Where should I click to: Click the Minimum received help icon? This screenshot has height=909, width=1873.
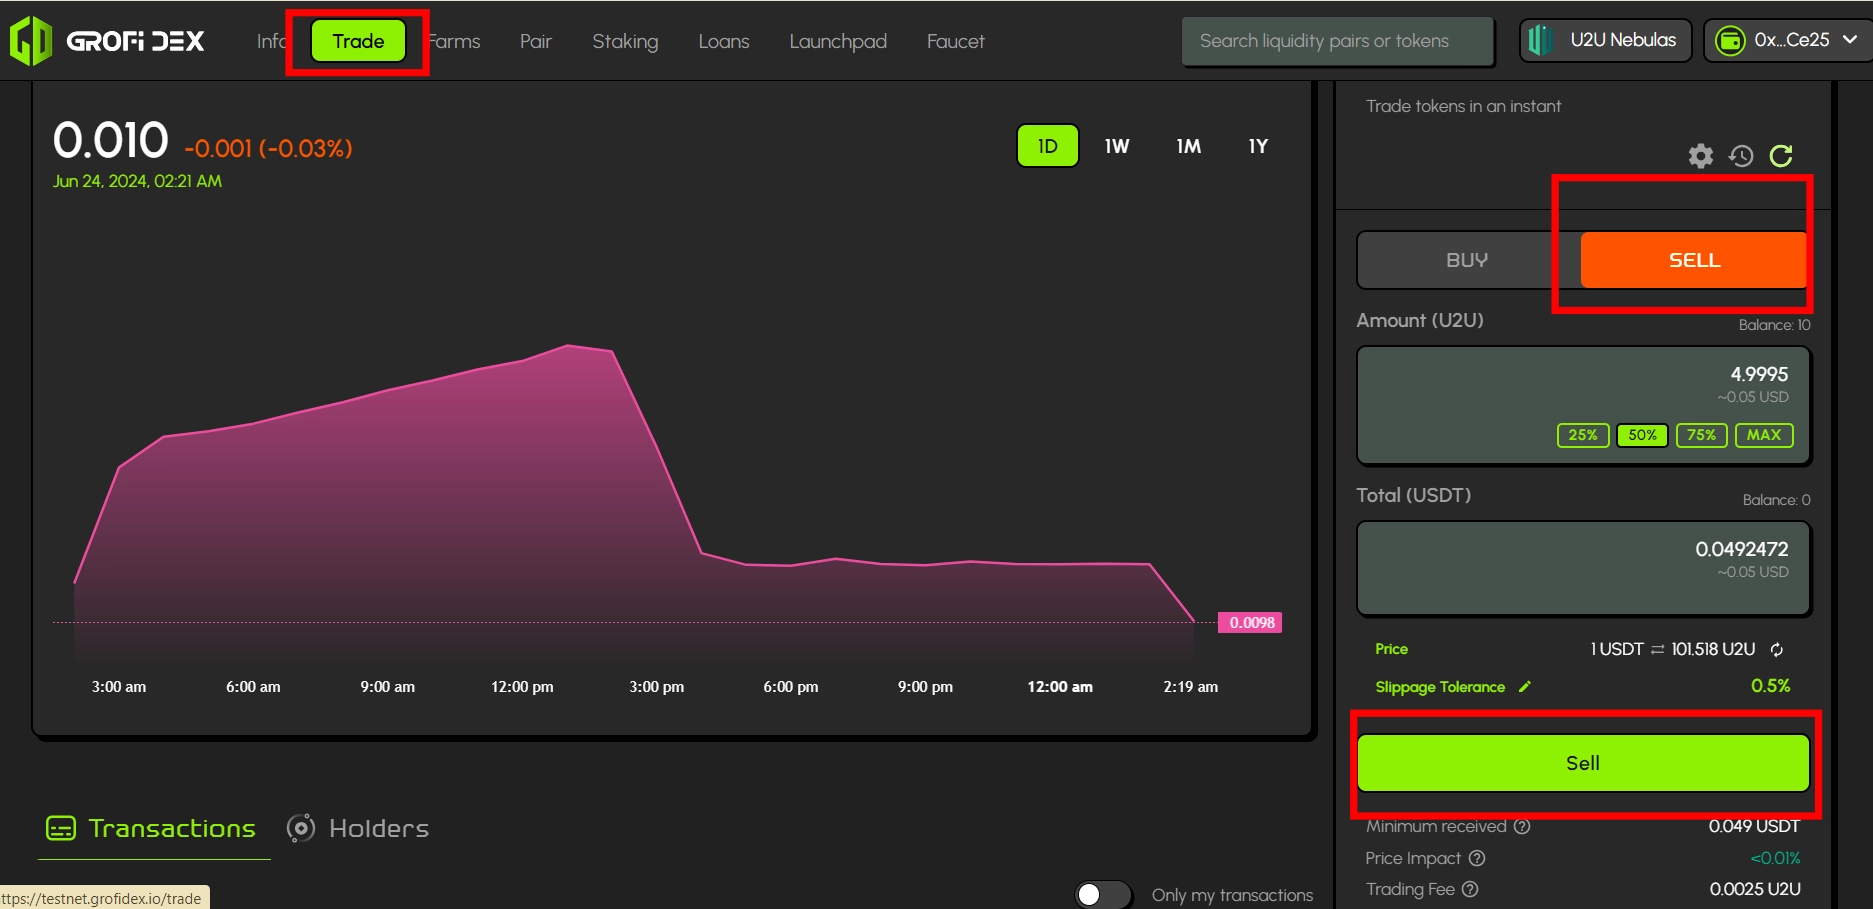click(1522, 827)
